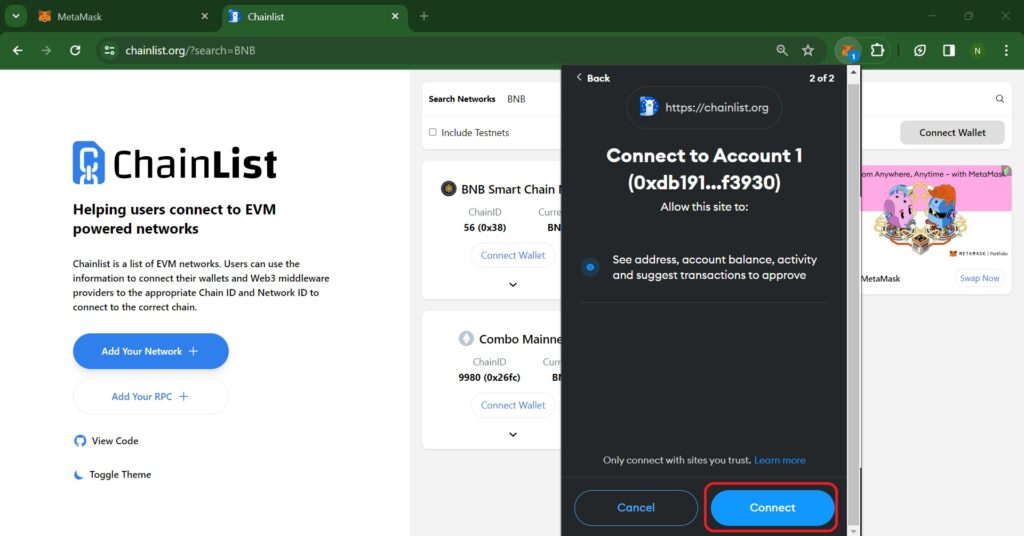
Task: Click the address bar URL chainlist.org
Action: [x=190, y=50]
